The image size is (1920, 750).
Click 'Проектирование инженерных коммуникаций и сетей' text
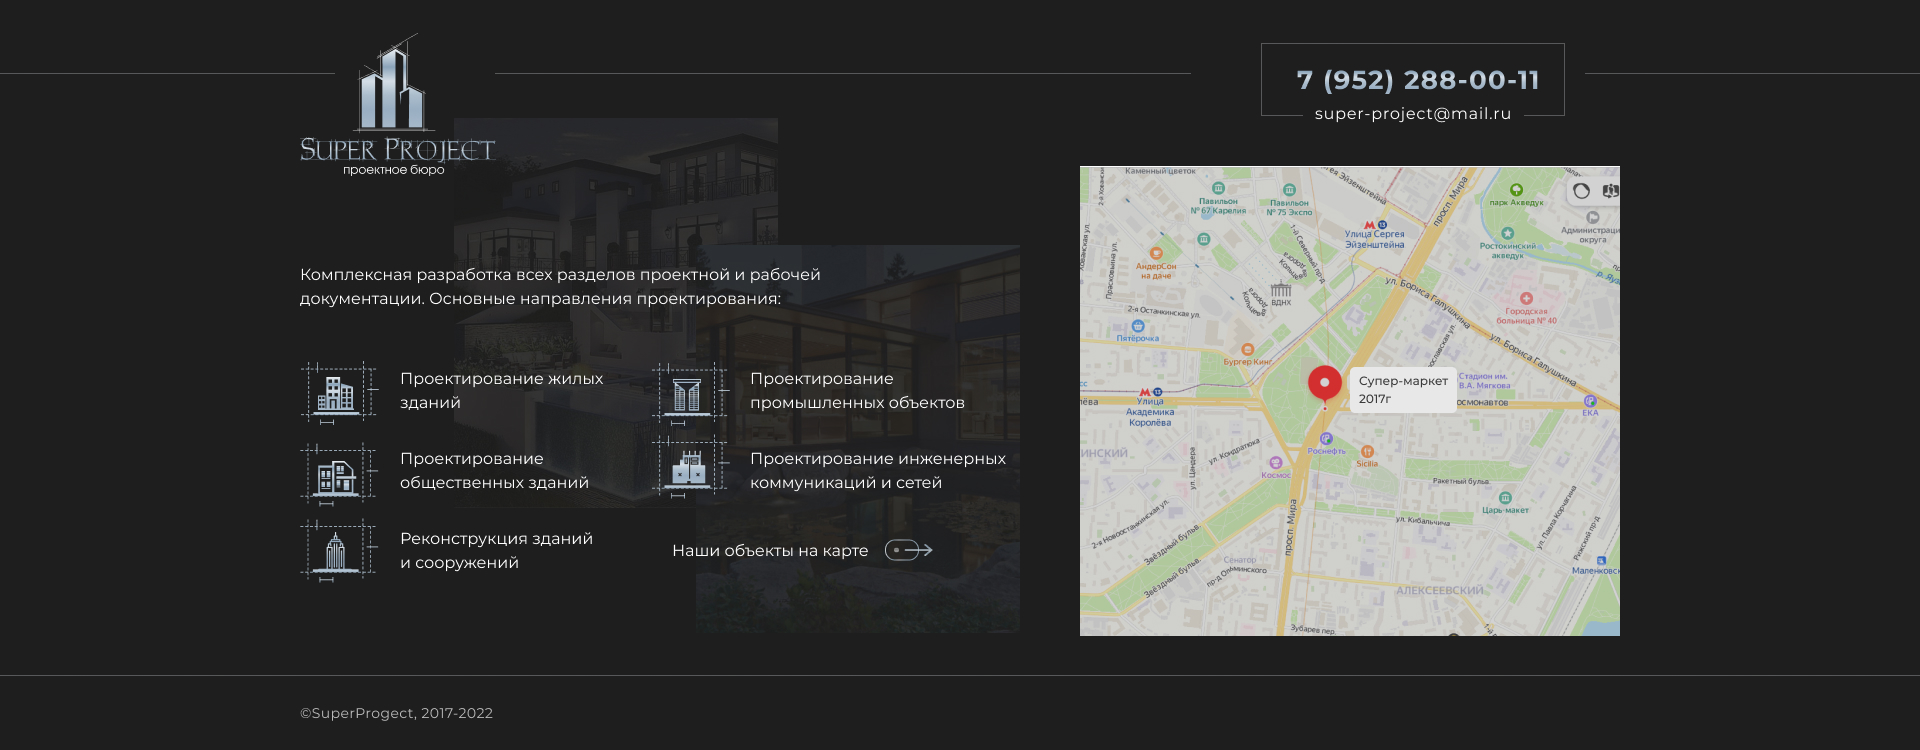coord(878,471)
